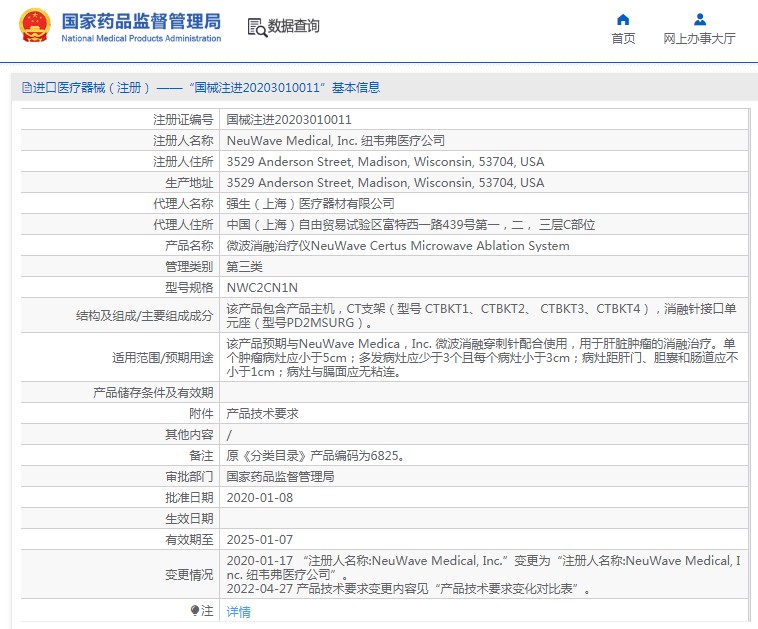This screenshot has height=629, width=758.
Task: Select model value NWC2CN1N
Action: click(262, 288)
